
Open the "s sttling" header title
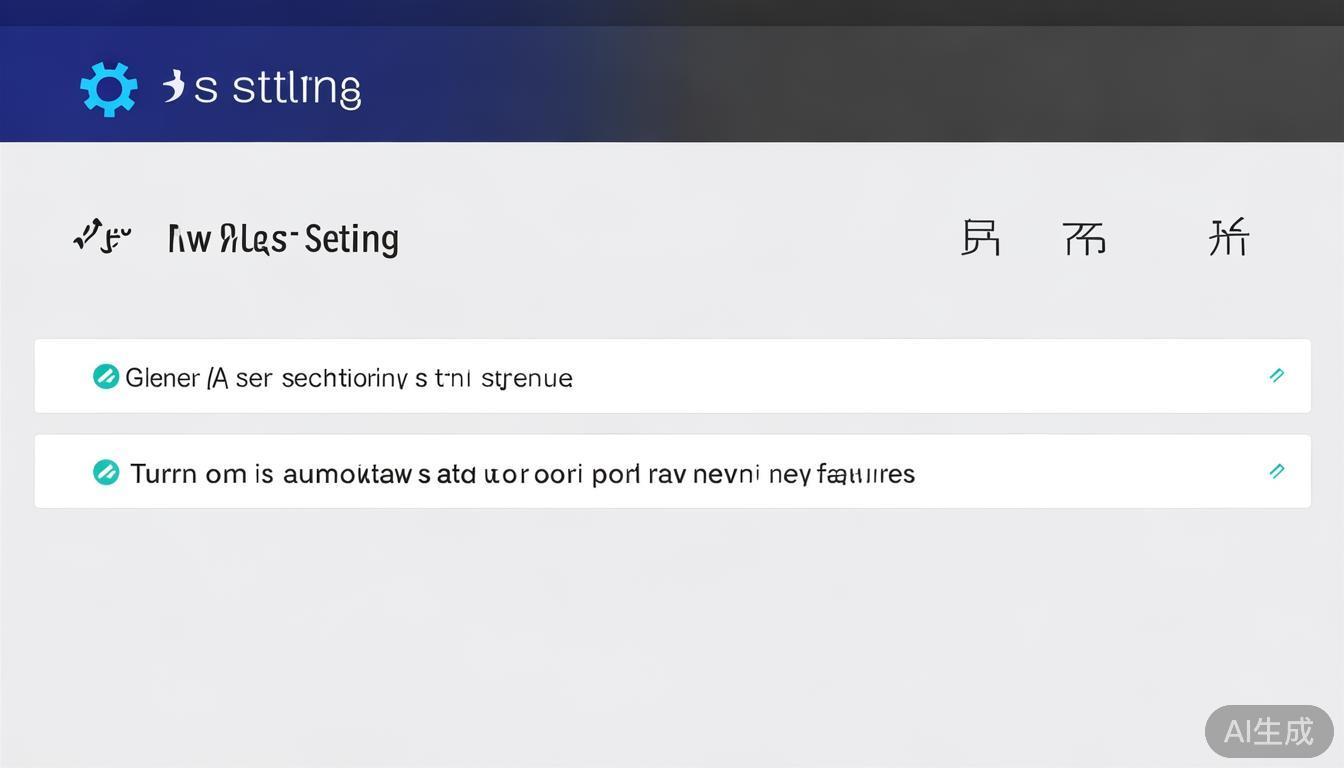pyautogui.click(x=277, y=88)
